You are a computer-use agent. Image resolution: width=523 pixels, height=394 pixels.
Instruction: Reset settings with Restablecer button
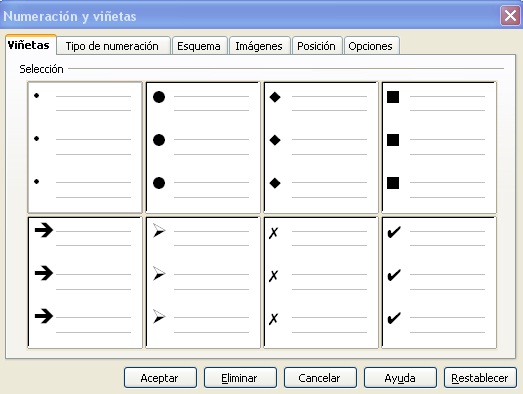point(480,378)
